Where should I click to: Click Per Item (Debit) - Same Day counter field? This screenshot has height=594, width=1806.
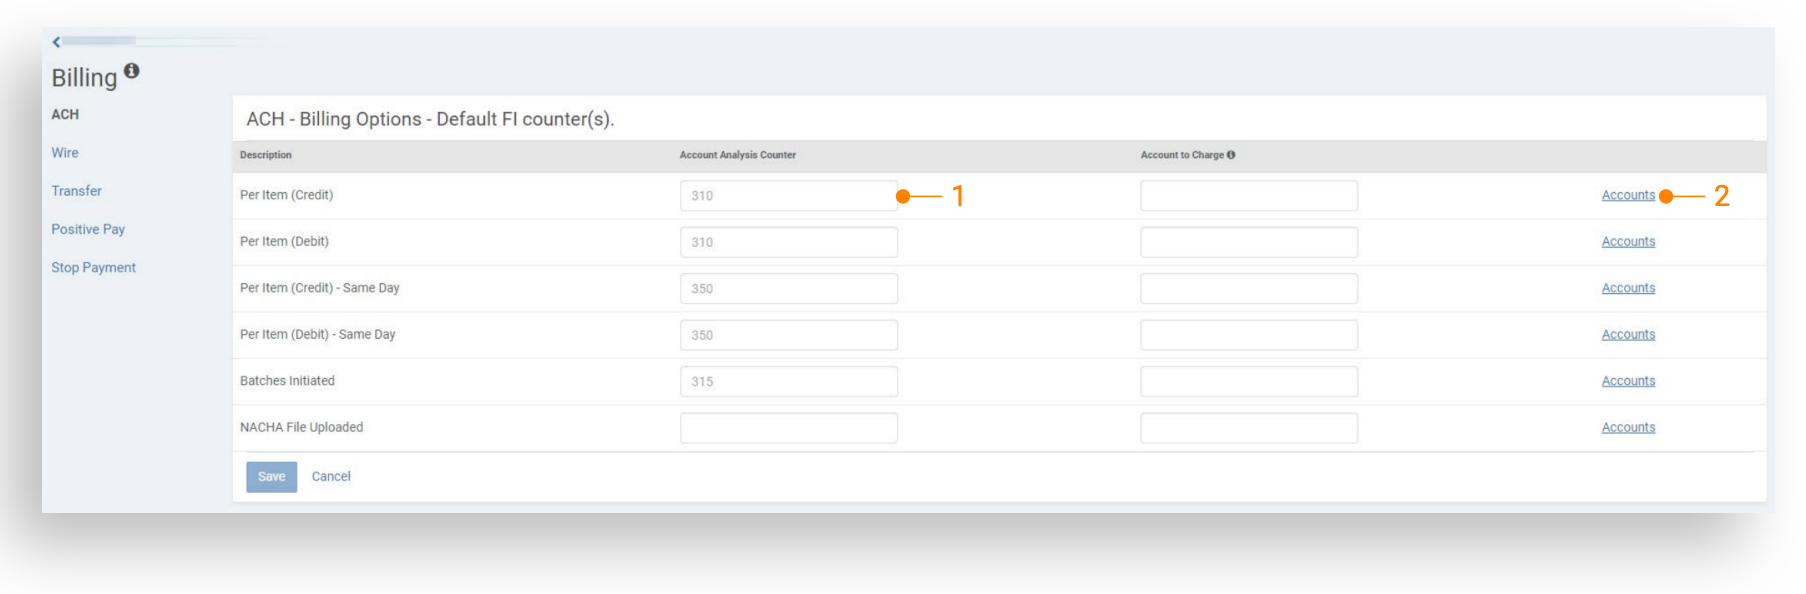coord(788,335)
